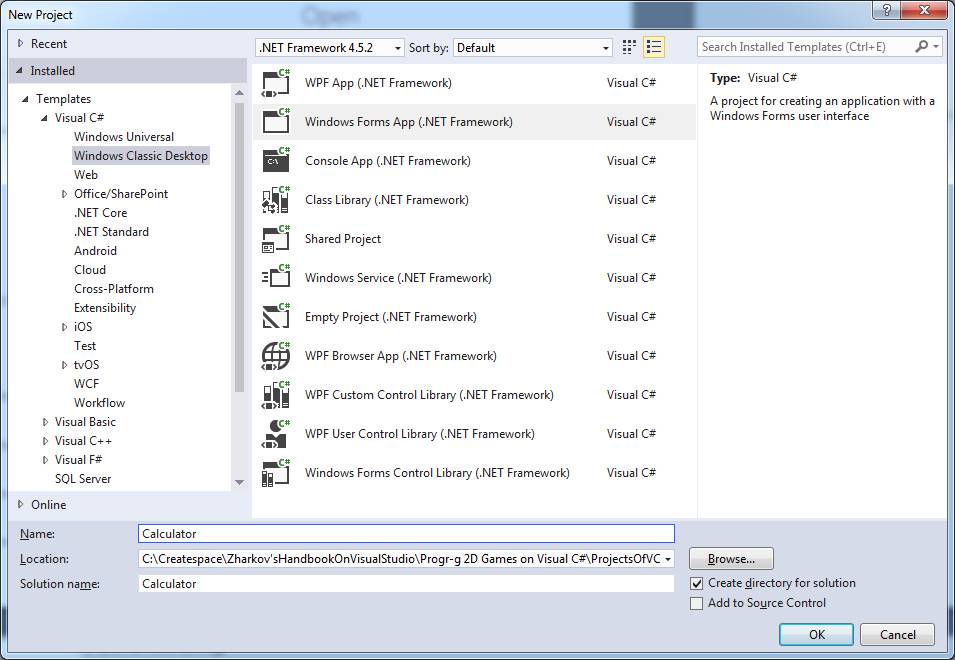Open the Sort by dropdown

[x=532, y=48]
